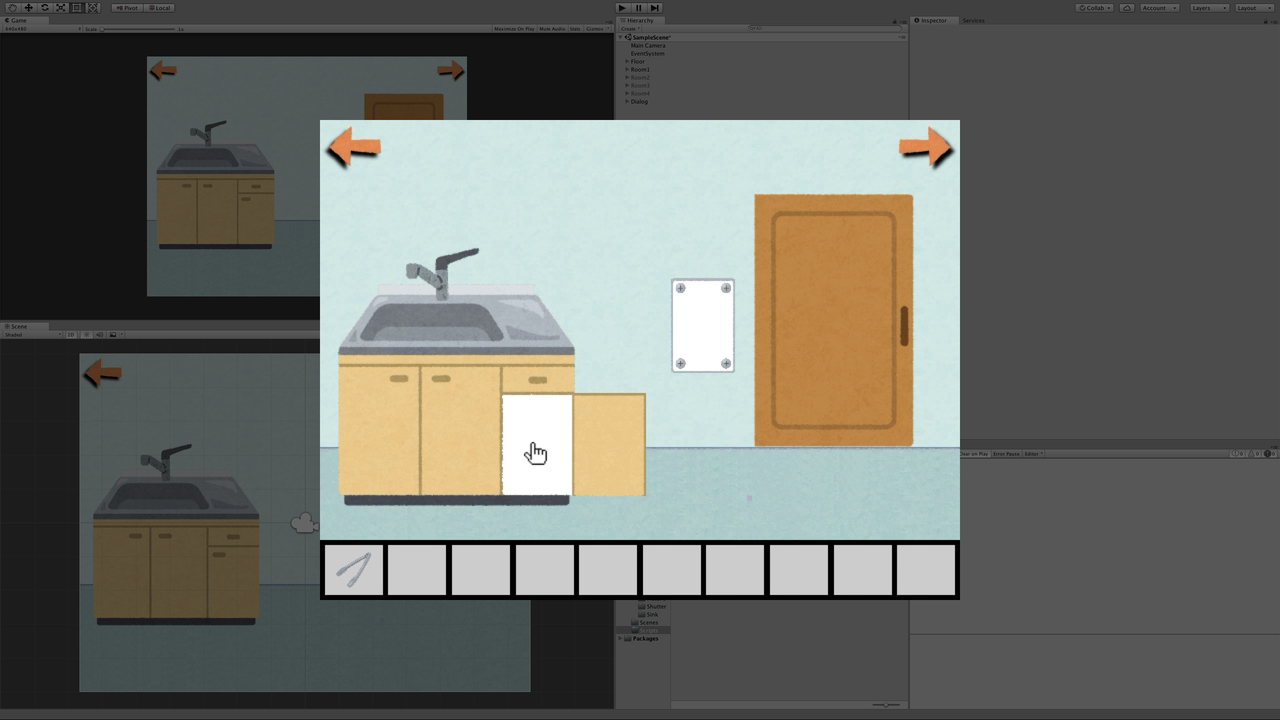
Task: Toggle the Pivot handle position button
Action: coord(127,8)
